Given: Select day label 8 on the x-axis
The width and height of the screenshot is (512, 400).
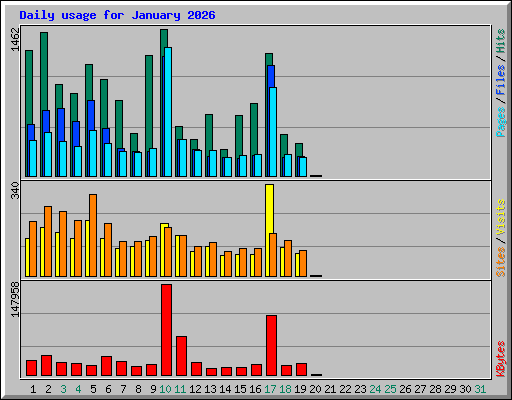Looking at the screenshot, I should click(x=138, y=389).
